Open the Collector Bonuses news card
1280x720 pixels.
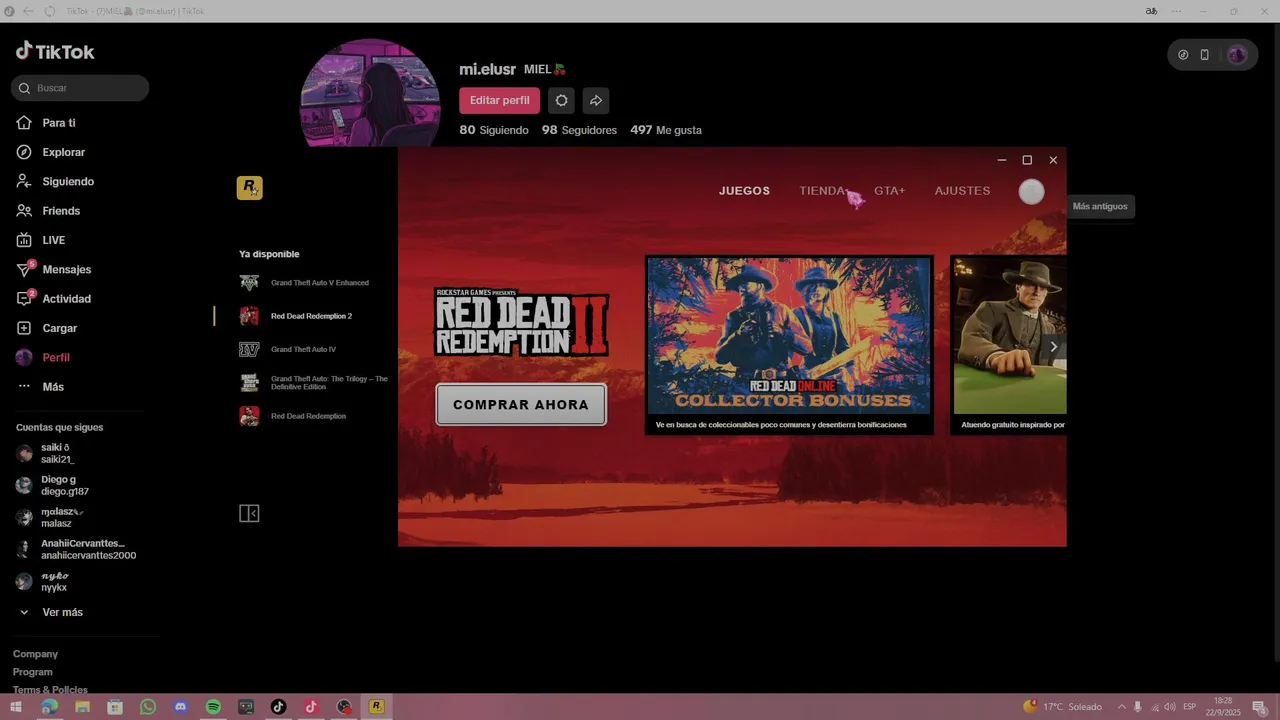click(x=789, y=345)
